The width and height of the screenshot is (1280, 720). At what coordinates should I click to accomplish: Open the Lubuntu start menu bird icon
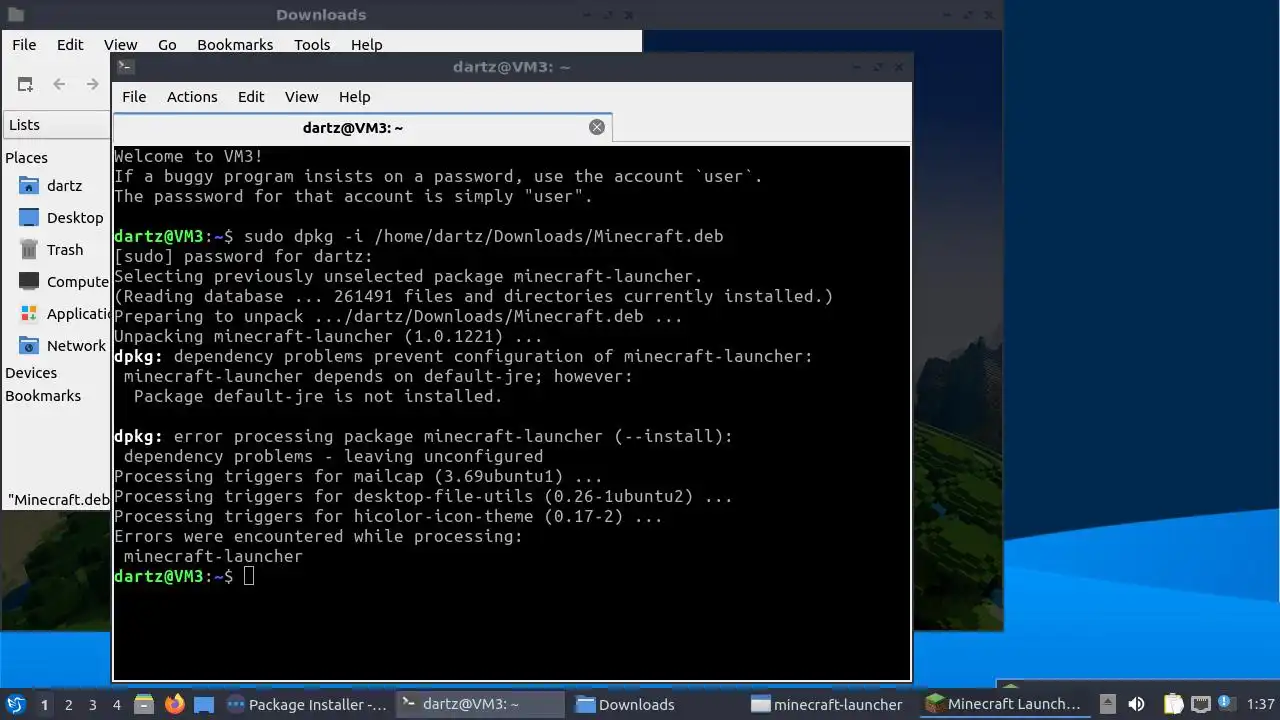coord(16,704)
